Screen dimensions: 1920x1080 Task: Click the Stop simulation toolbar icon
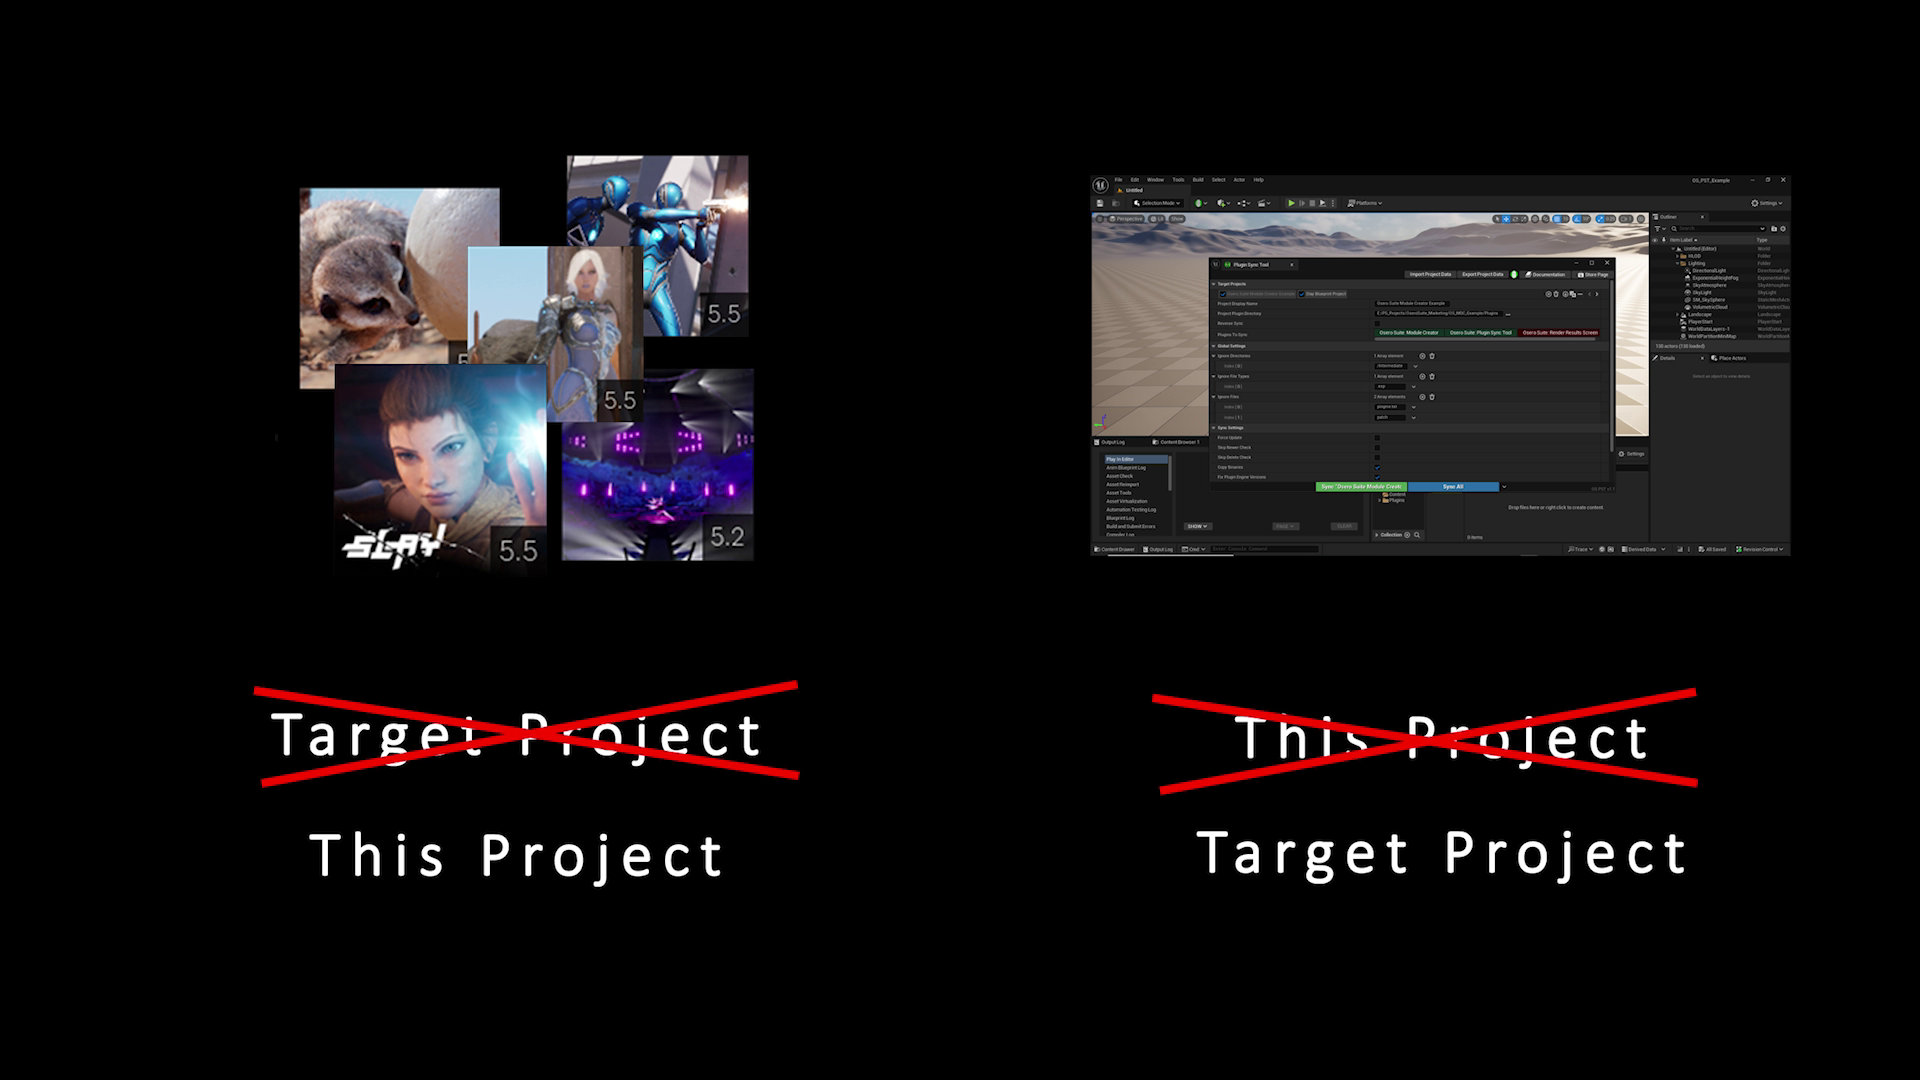click(x=1312, y=203)
